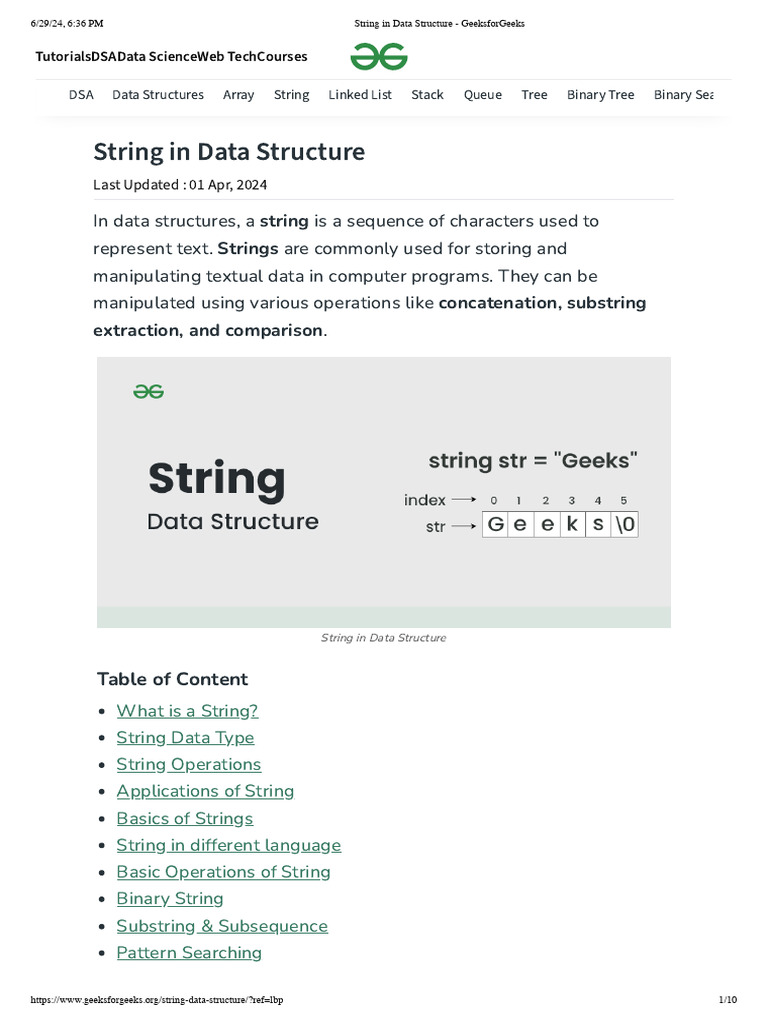The image size is (768, 1024).
Task: Open Applications of String link
Action: click(x=205, y=791)
